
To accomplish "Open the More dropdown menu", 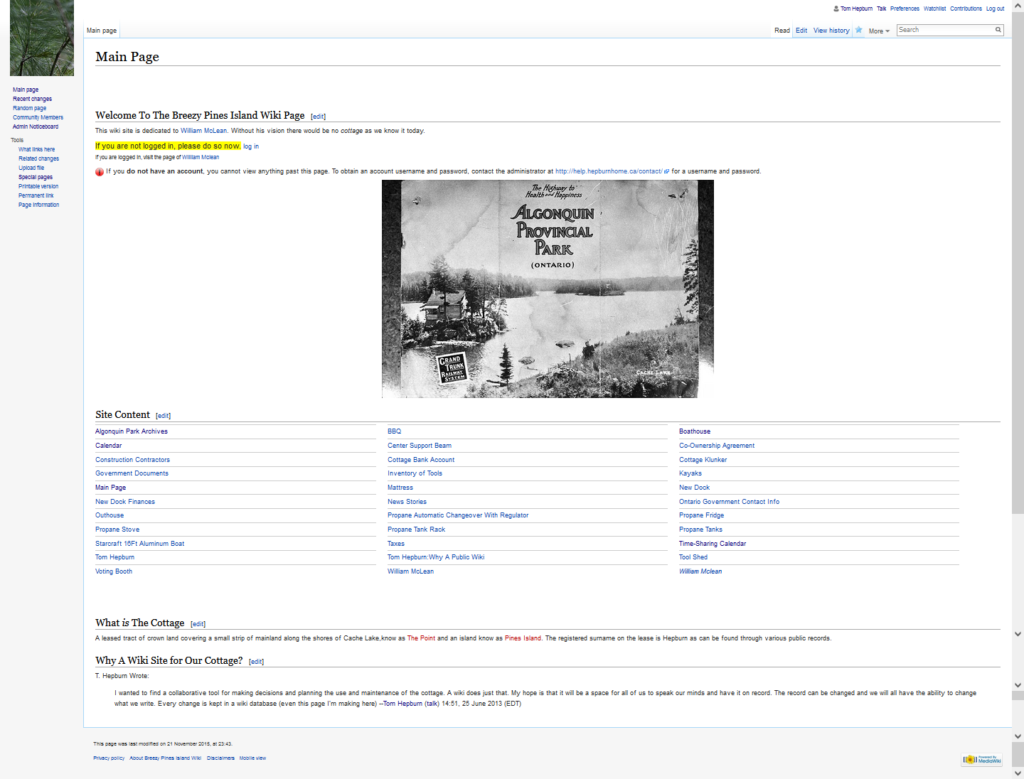I will click(878, 31).
